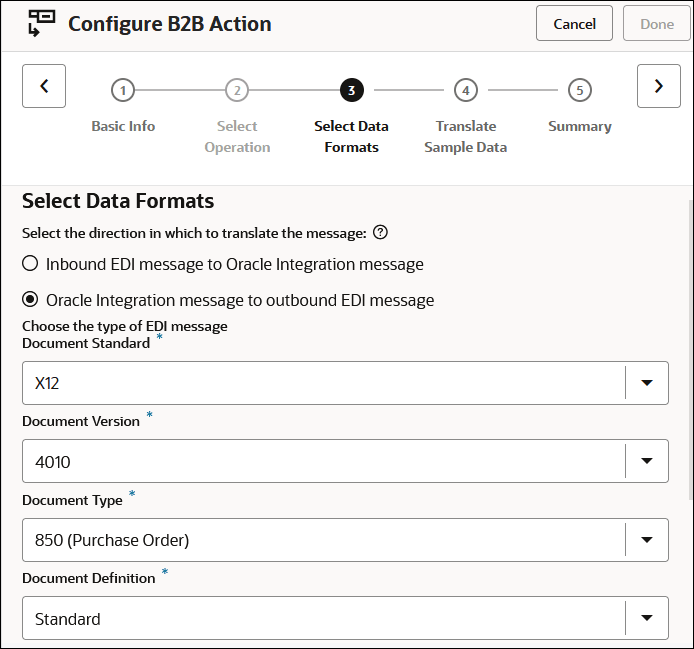Screen dimensions: 694x649
Task: Open the Translate Sample Data step label
Action: pos(466,136)
